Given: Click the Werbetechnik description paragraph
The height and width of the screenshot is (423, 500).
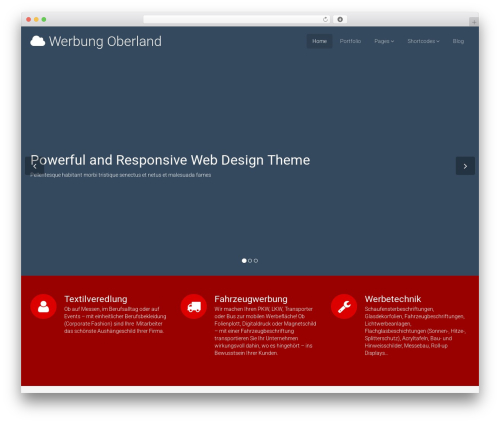Looking at the screenshot, I should click(x=415, y=331).
